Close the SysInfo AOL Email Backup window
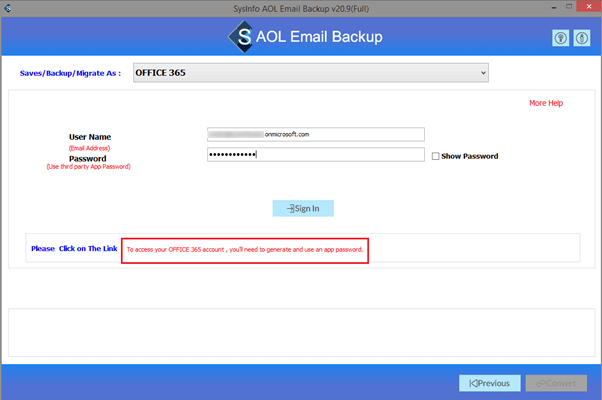This screenshot has width=602, height=400. coord(589,7)
